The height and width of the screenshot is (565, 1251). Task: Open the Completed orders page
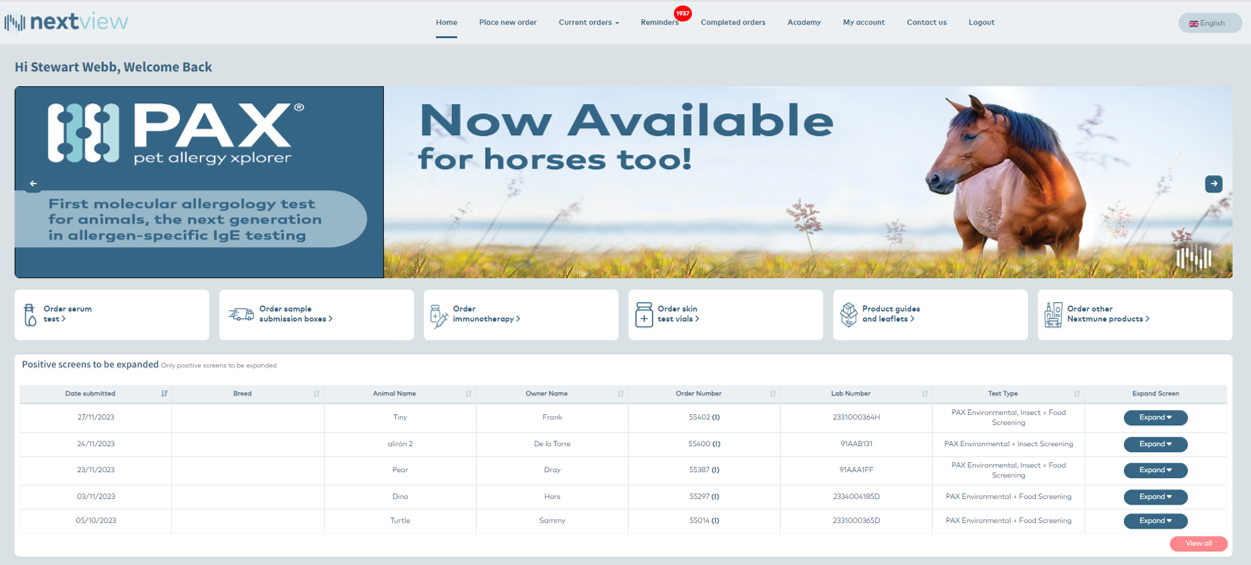pyautogui.click(x=732, y=22)
